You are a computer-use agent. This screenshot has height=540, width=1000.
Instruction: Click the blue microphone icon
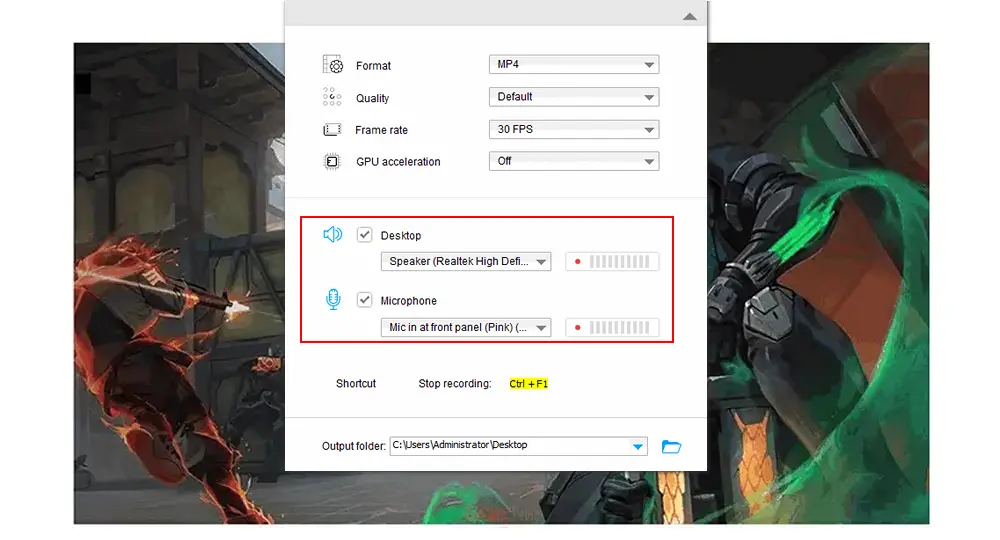333,300
